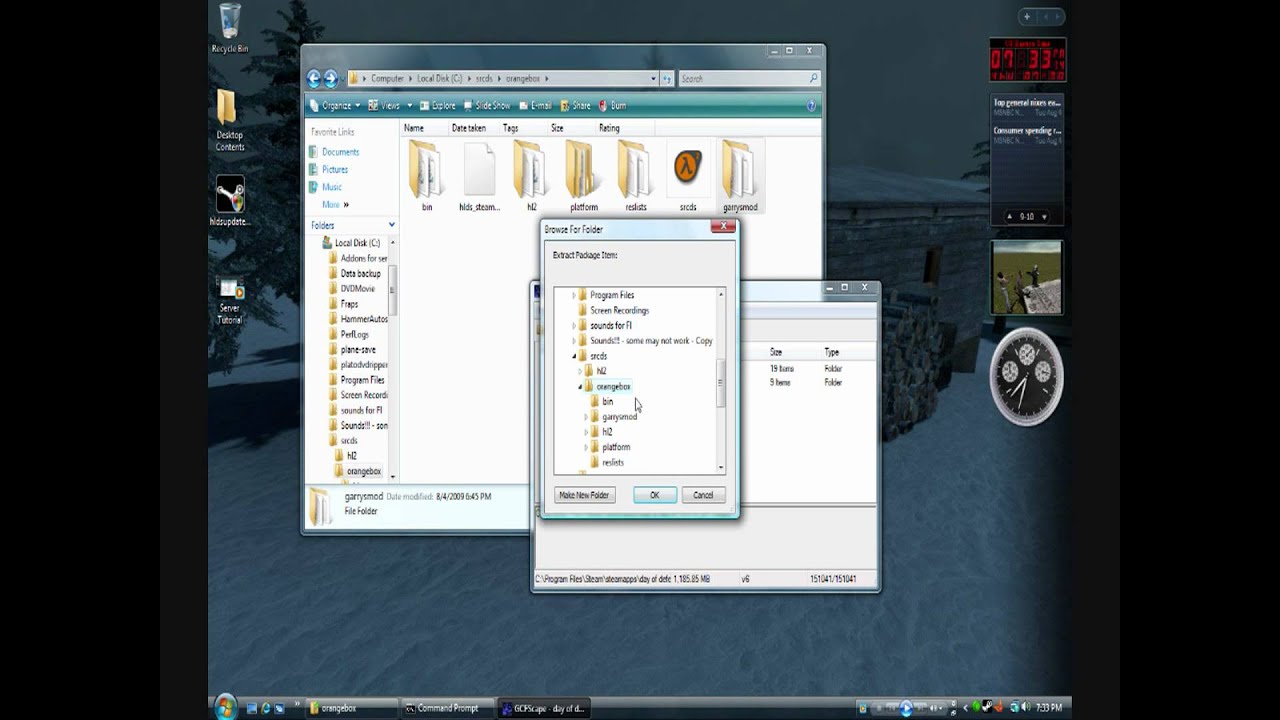This screenshot has width=1280, height=720.
Task: Expand the Program Files tree node
Action: click(x=574, y=296)
